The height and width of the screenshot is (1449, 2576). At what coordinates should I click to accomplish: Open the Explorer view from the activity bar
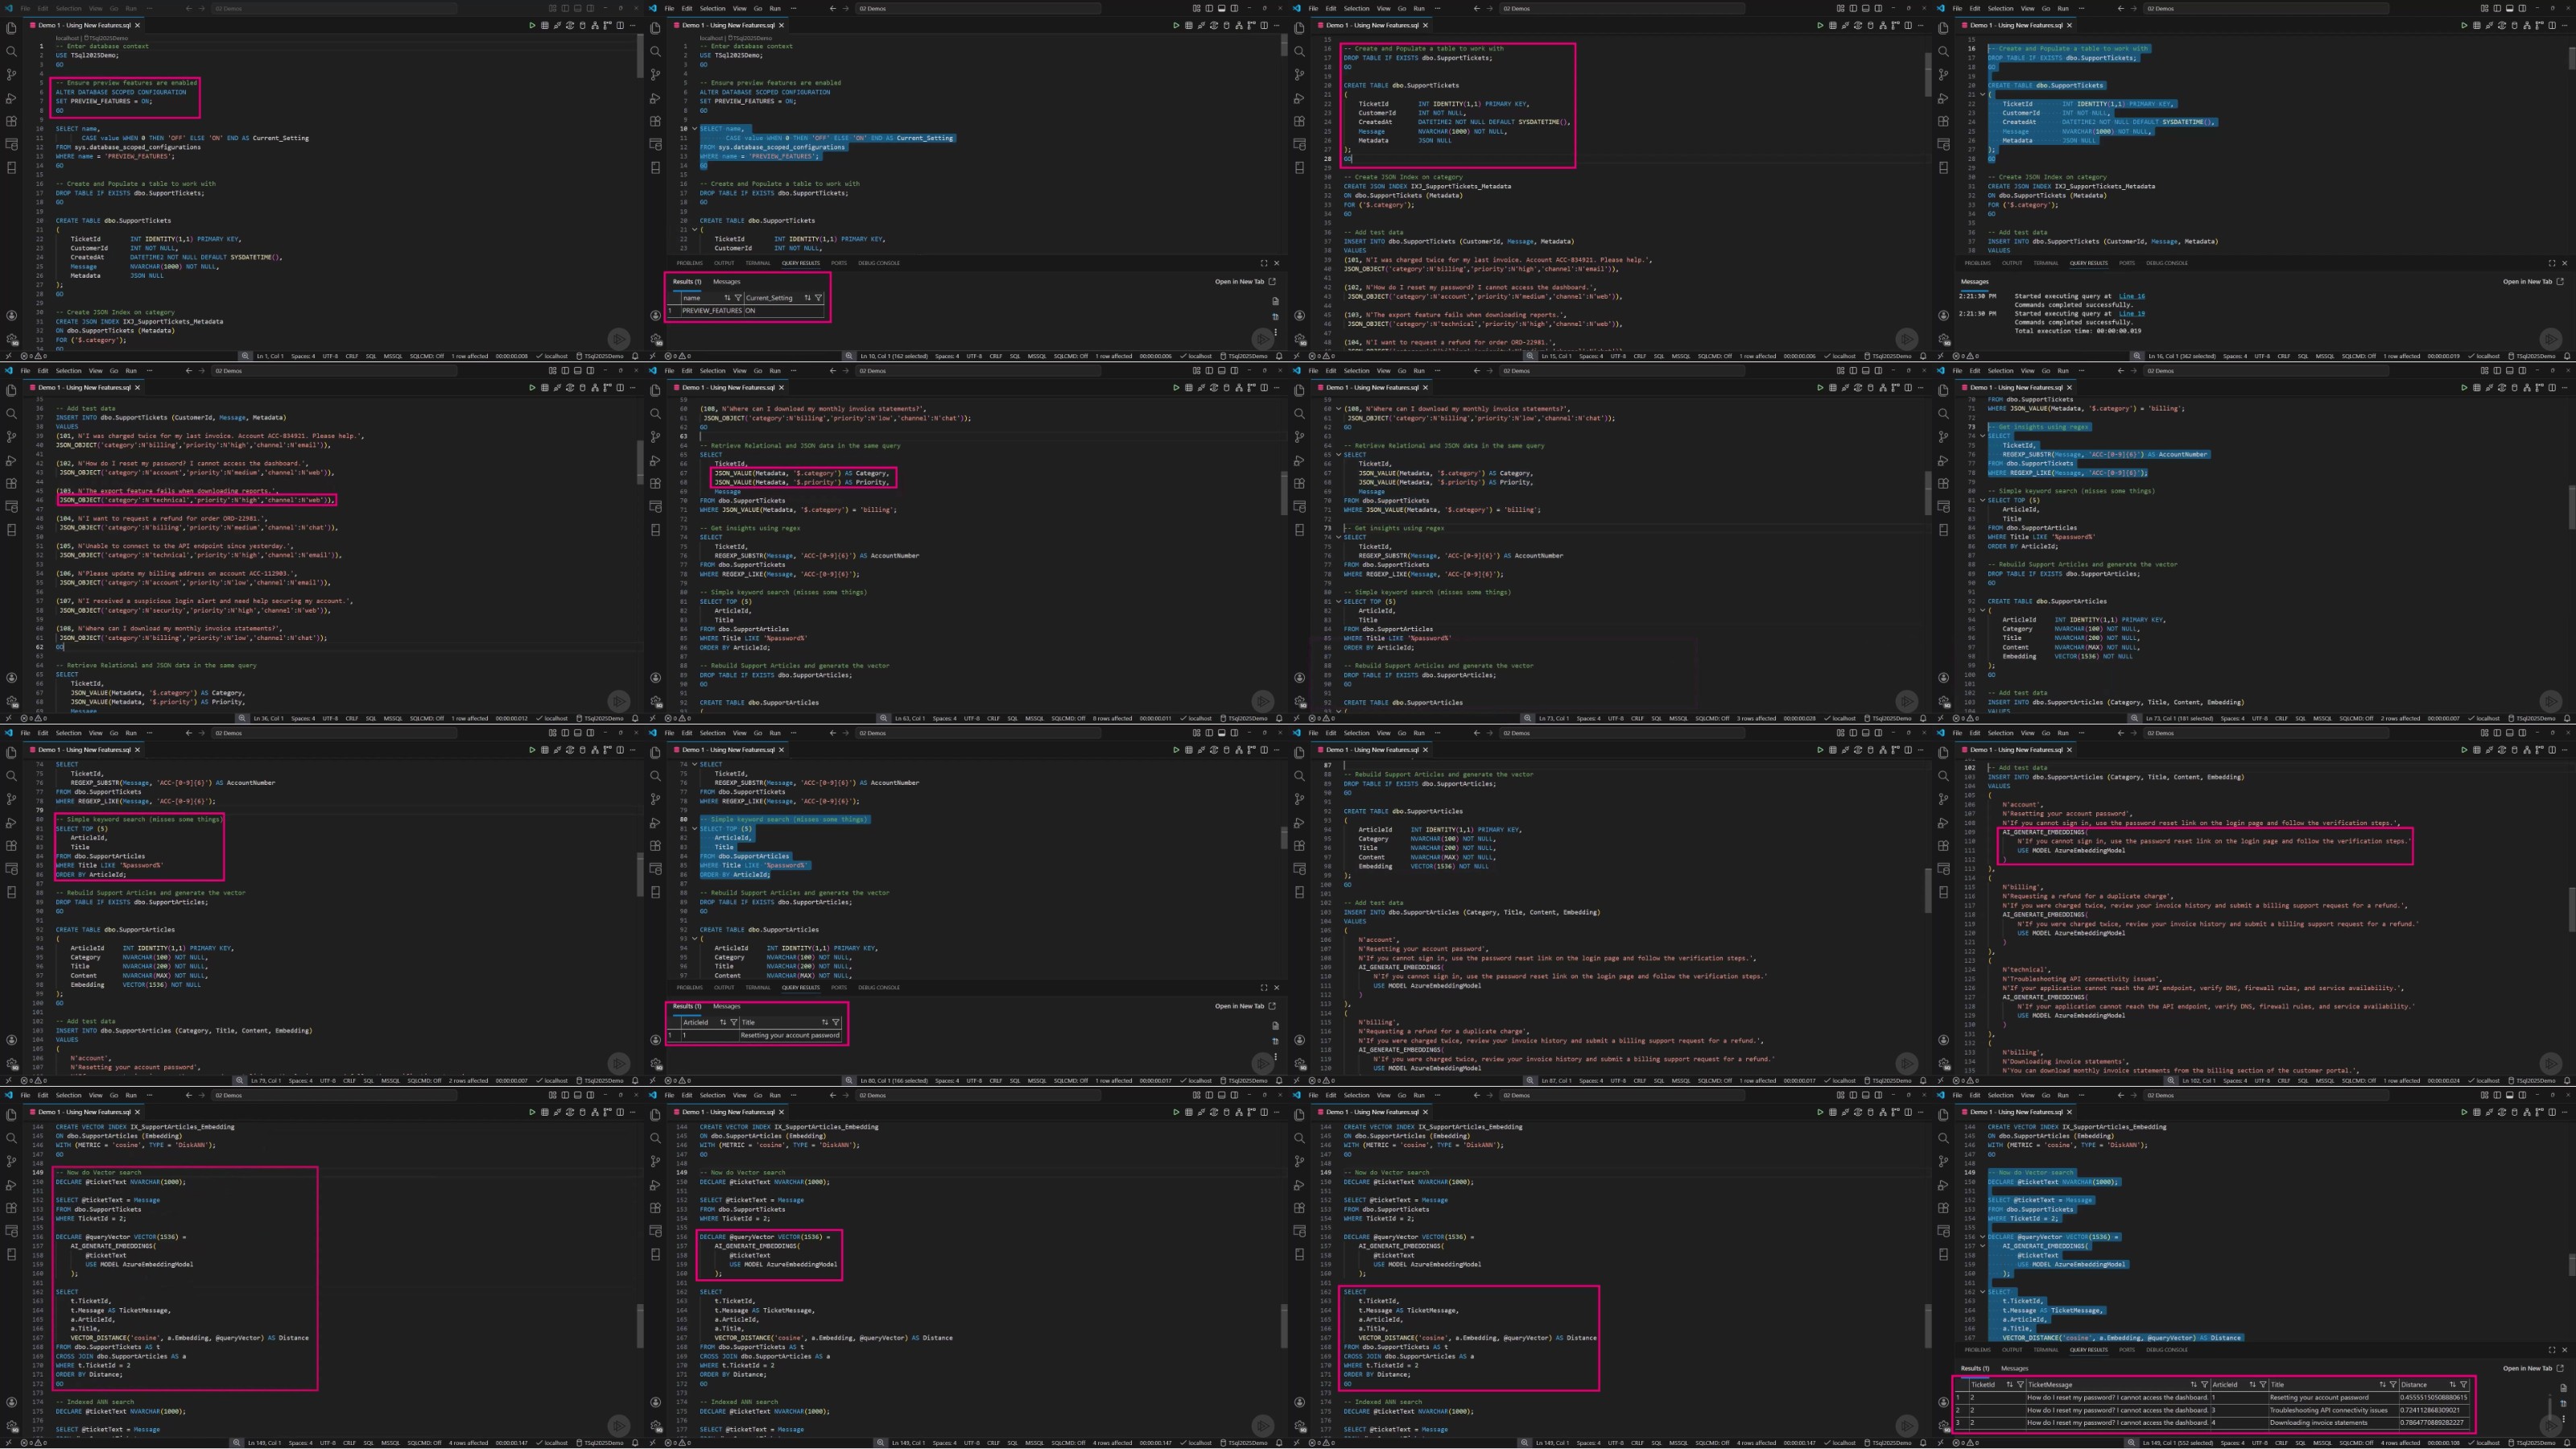tap(11, 31)
